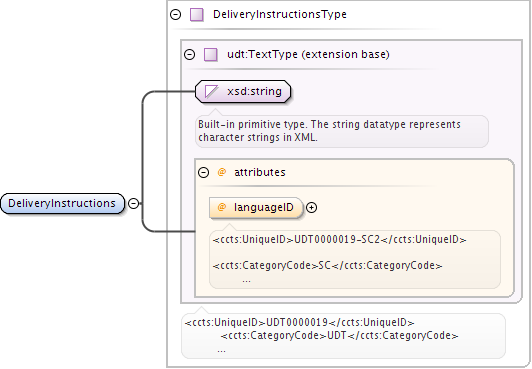Collapse the DeliveryInstructions element children

134,203
